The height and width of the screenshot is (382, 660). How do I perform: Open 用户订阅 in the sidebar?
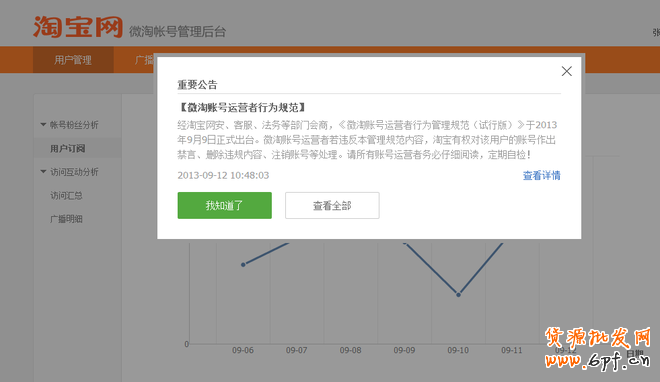pos(67,148)
